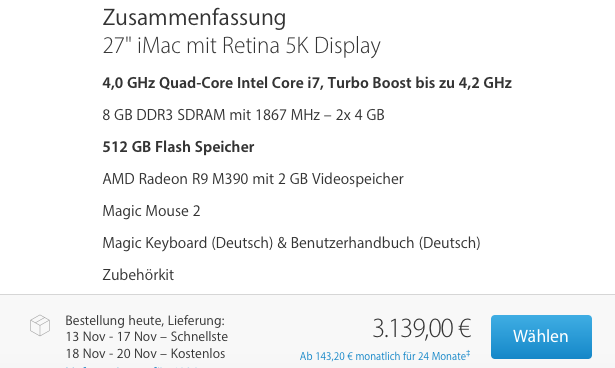The width and height of the screenshot is (615, 368).
Task: Click the 27" iMac Retina 5K subtitle
Action: 242,46
